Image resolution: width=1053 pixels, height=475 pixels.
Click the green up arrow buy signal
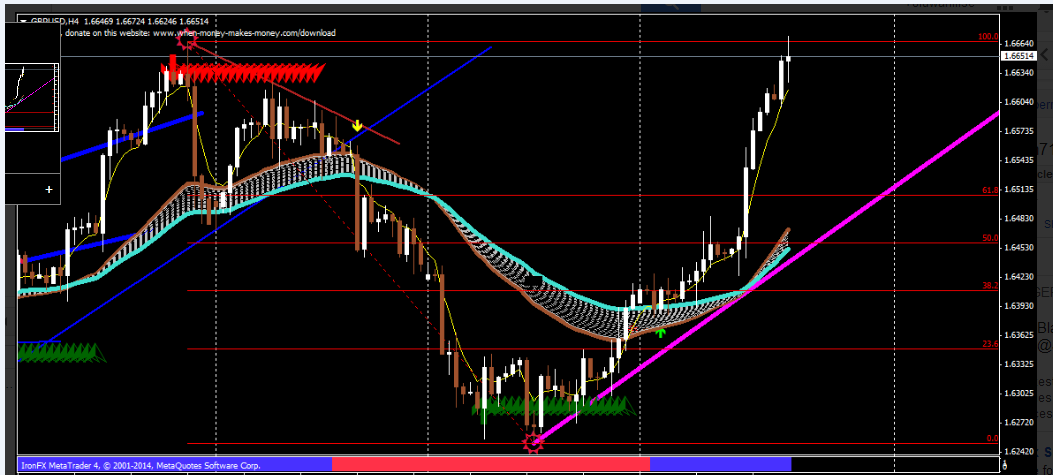click(x=661, y=331)
